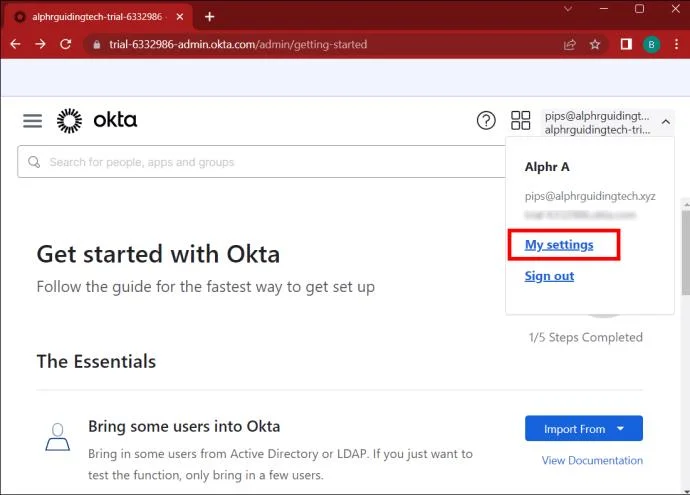The width and height of the screenshot is (690, 495).
Task: Open My settings link
Action: pyautogui.click(x=559, y=245)
